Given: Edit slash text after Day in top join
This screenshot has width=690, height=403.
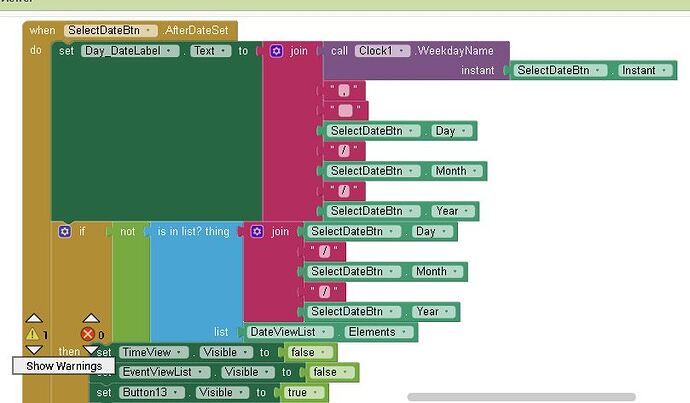Looking at the screenshot, I should pyautogui.click(x=344, y=151).
